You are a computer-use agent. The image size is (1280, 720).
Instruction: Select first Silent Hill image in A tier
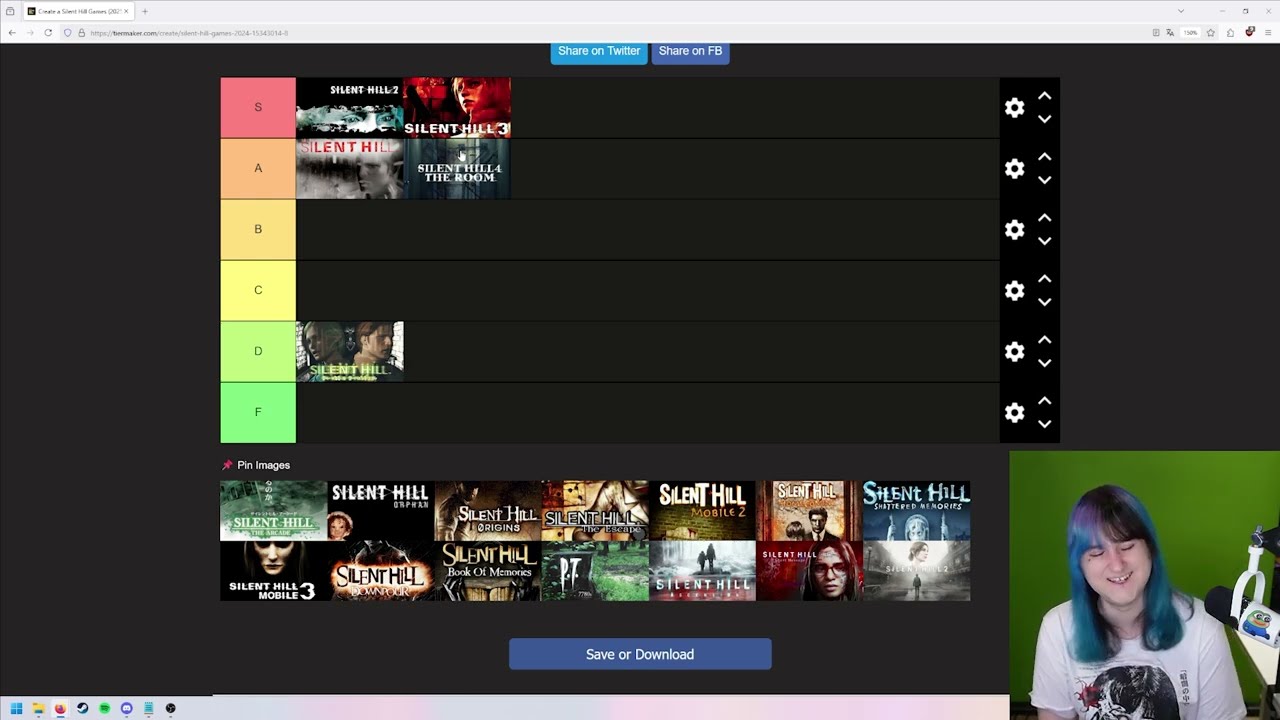(x=350, y=168)
